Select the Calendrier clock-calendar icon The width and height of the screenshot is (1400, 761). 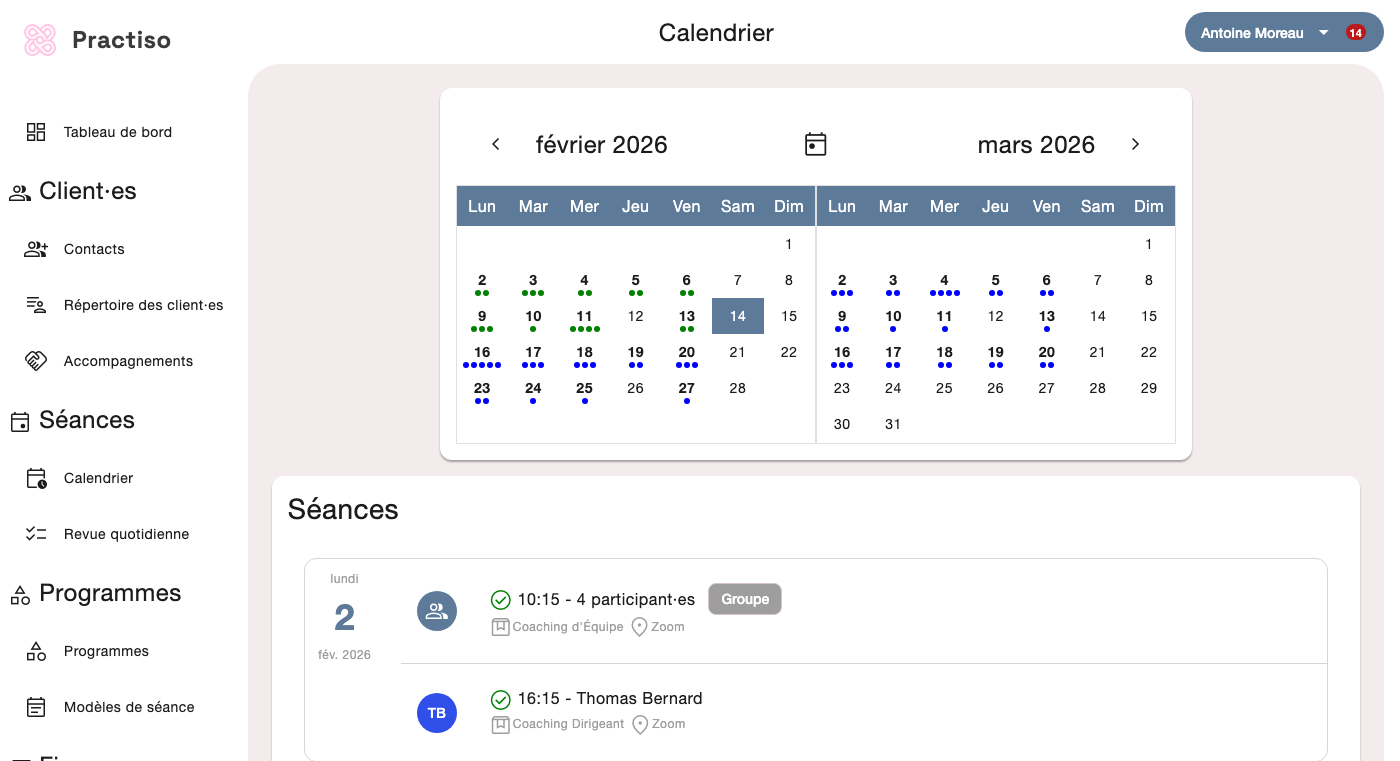(36, 477)
